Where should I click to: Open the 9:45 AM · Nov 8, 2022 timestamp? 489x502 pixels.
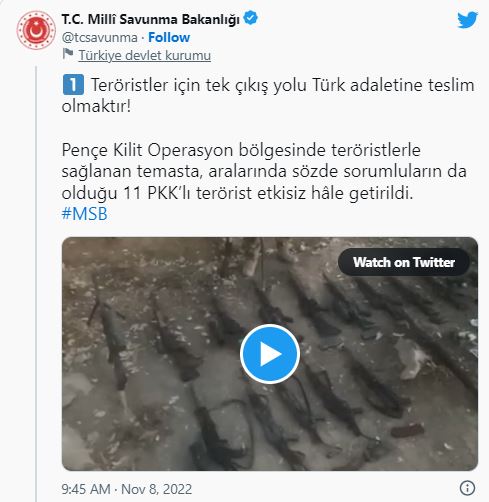127,489
